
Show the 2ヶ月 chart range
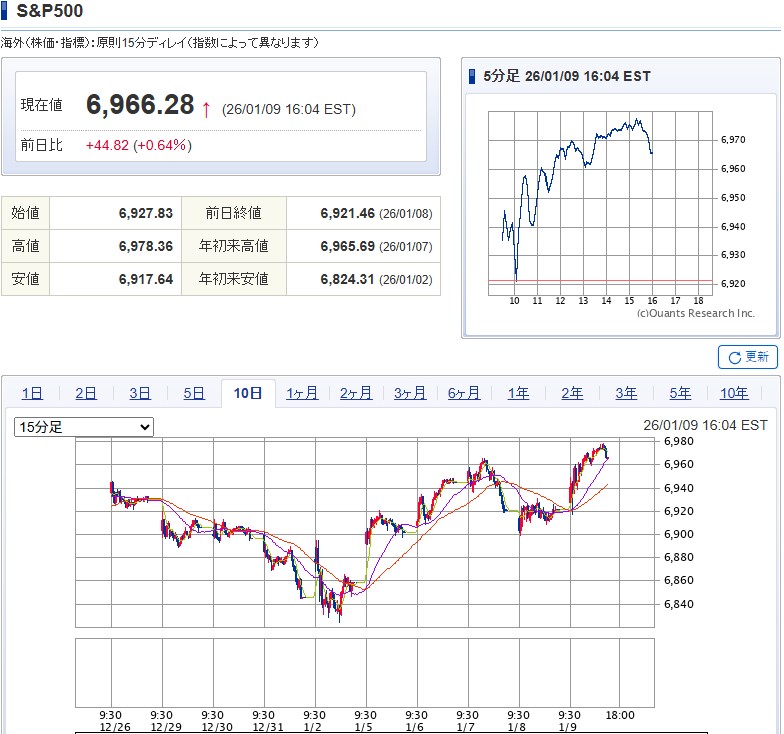[x=356, y=394]
